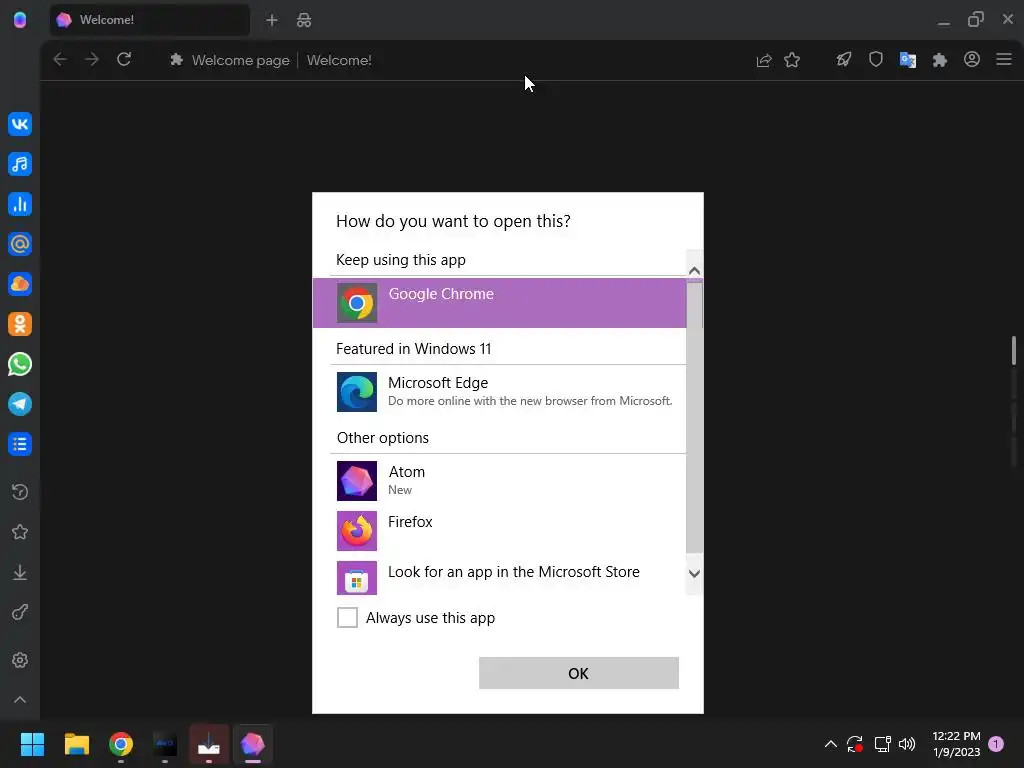Open settings gear in sidebar
The height and width of the screenshot is (768, 1024).
[20, 660]
